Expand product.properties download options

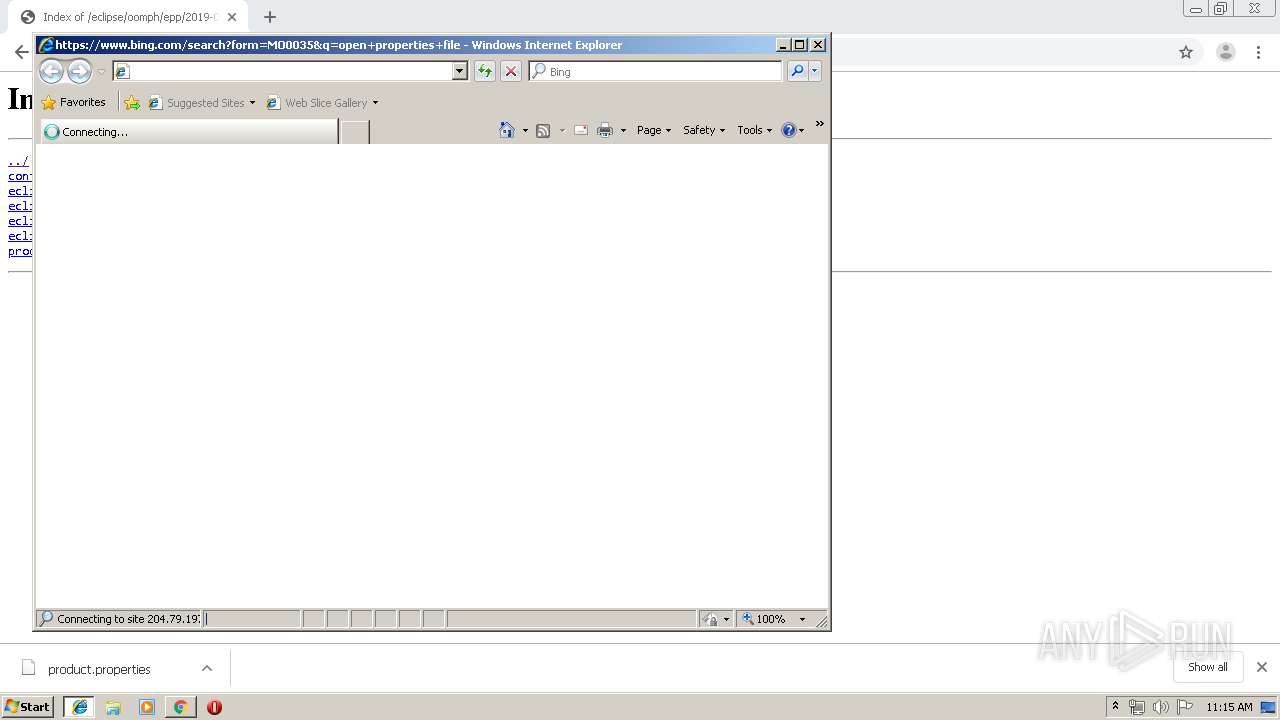coord(207,668)
